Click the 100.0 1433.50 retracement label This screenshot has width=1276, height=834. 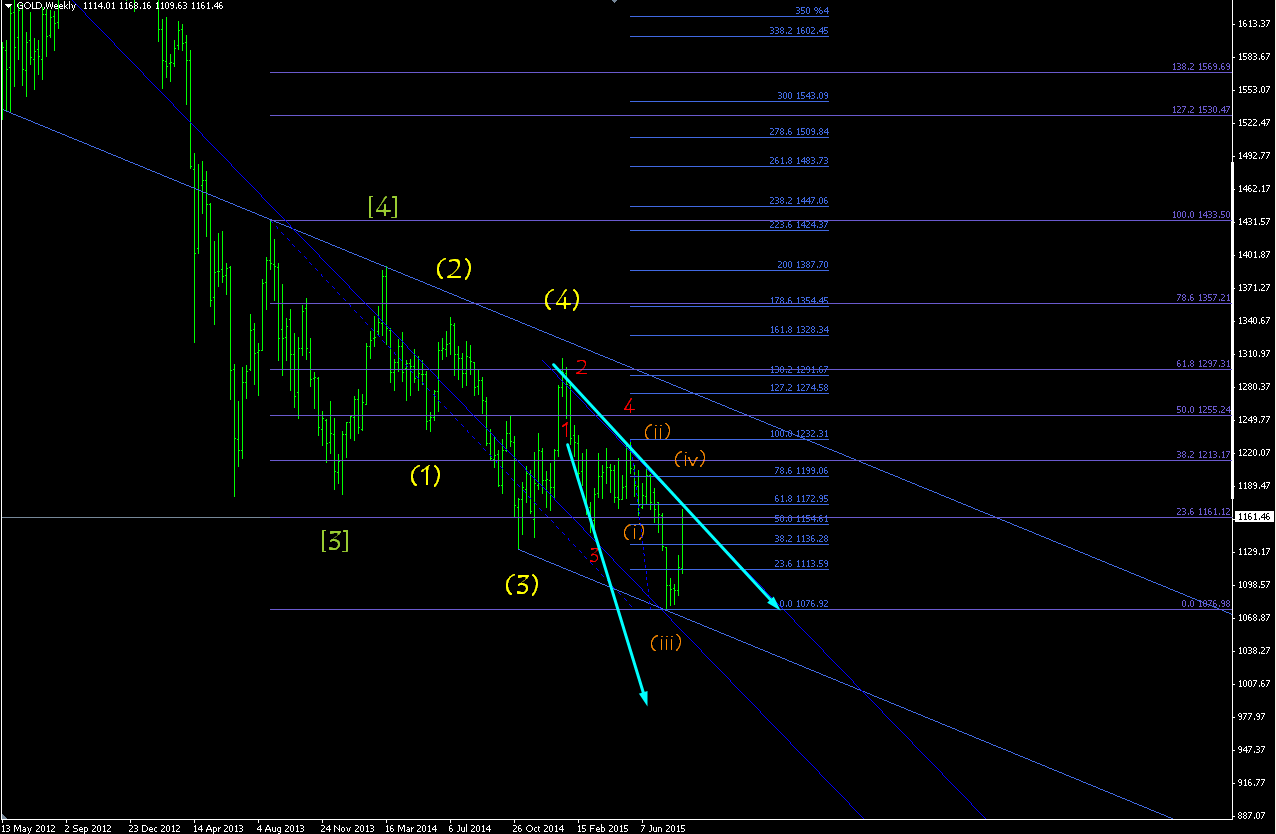pyautogui.click(x=1199, y=216)
